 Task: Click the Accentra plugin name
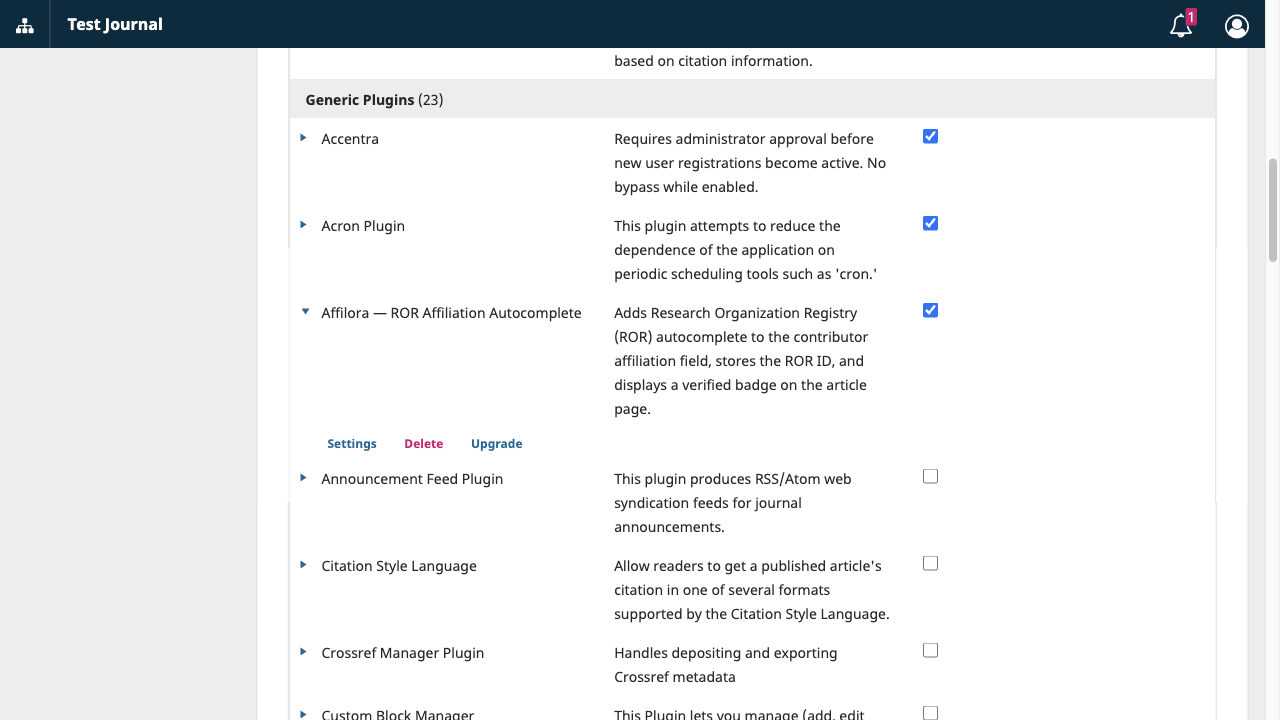(x=350, y=139)
